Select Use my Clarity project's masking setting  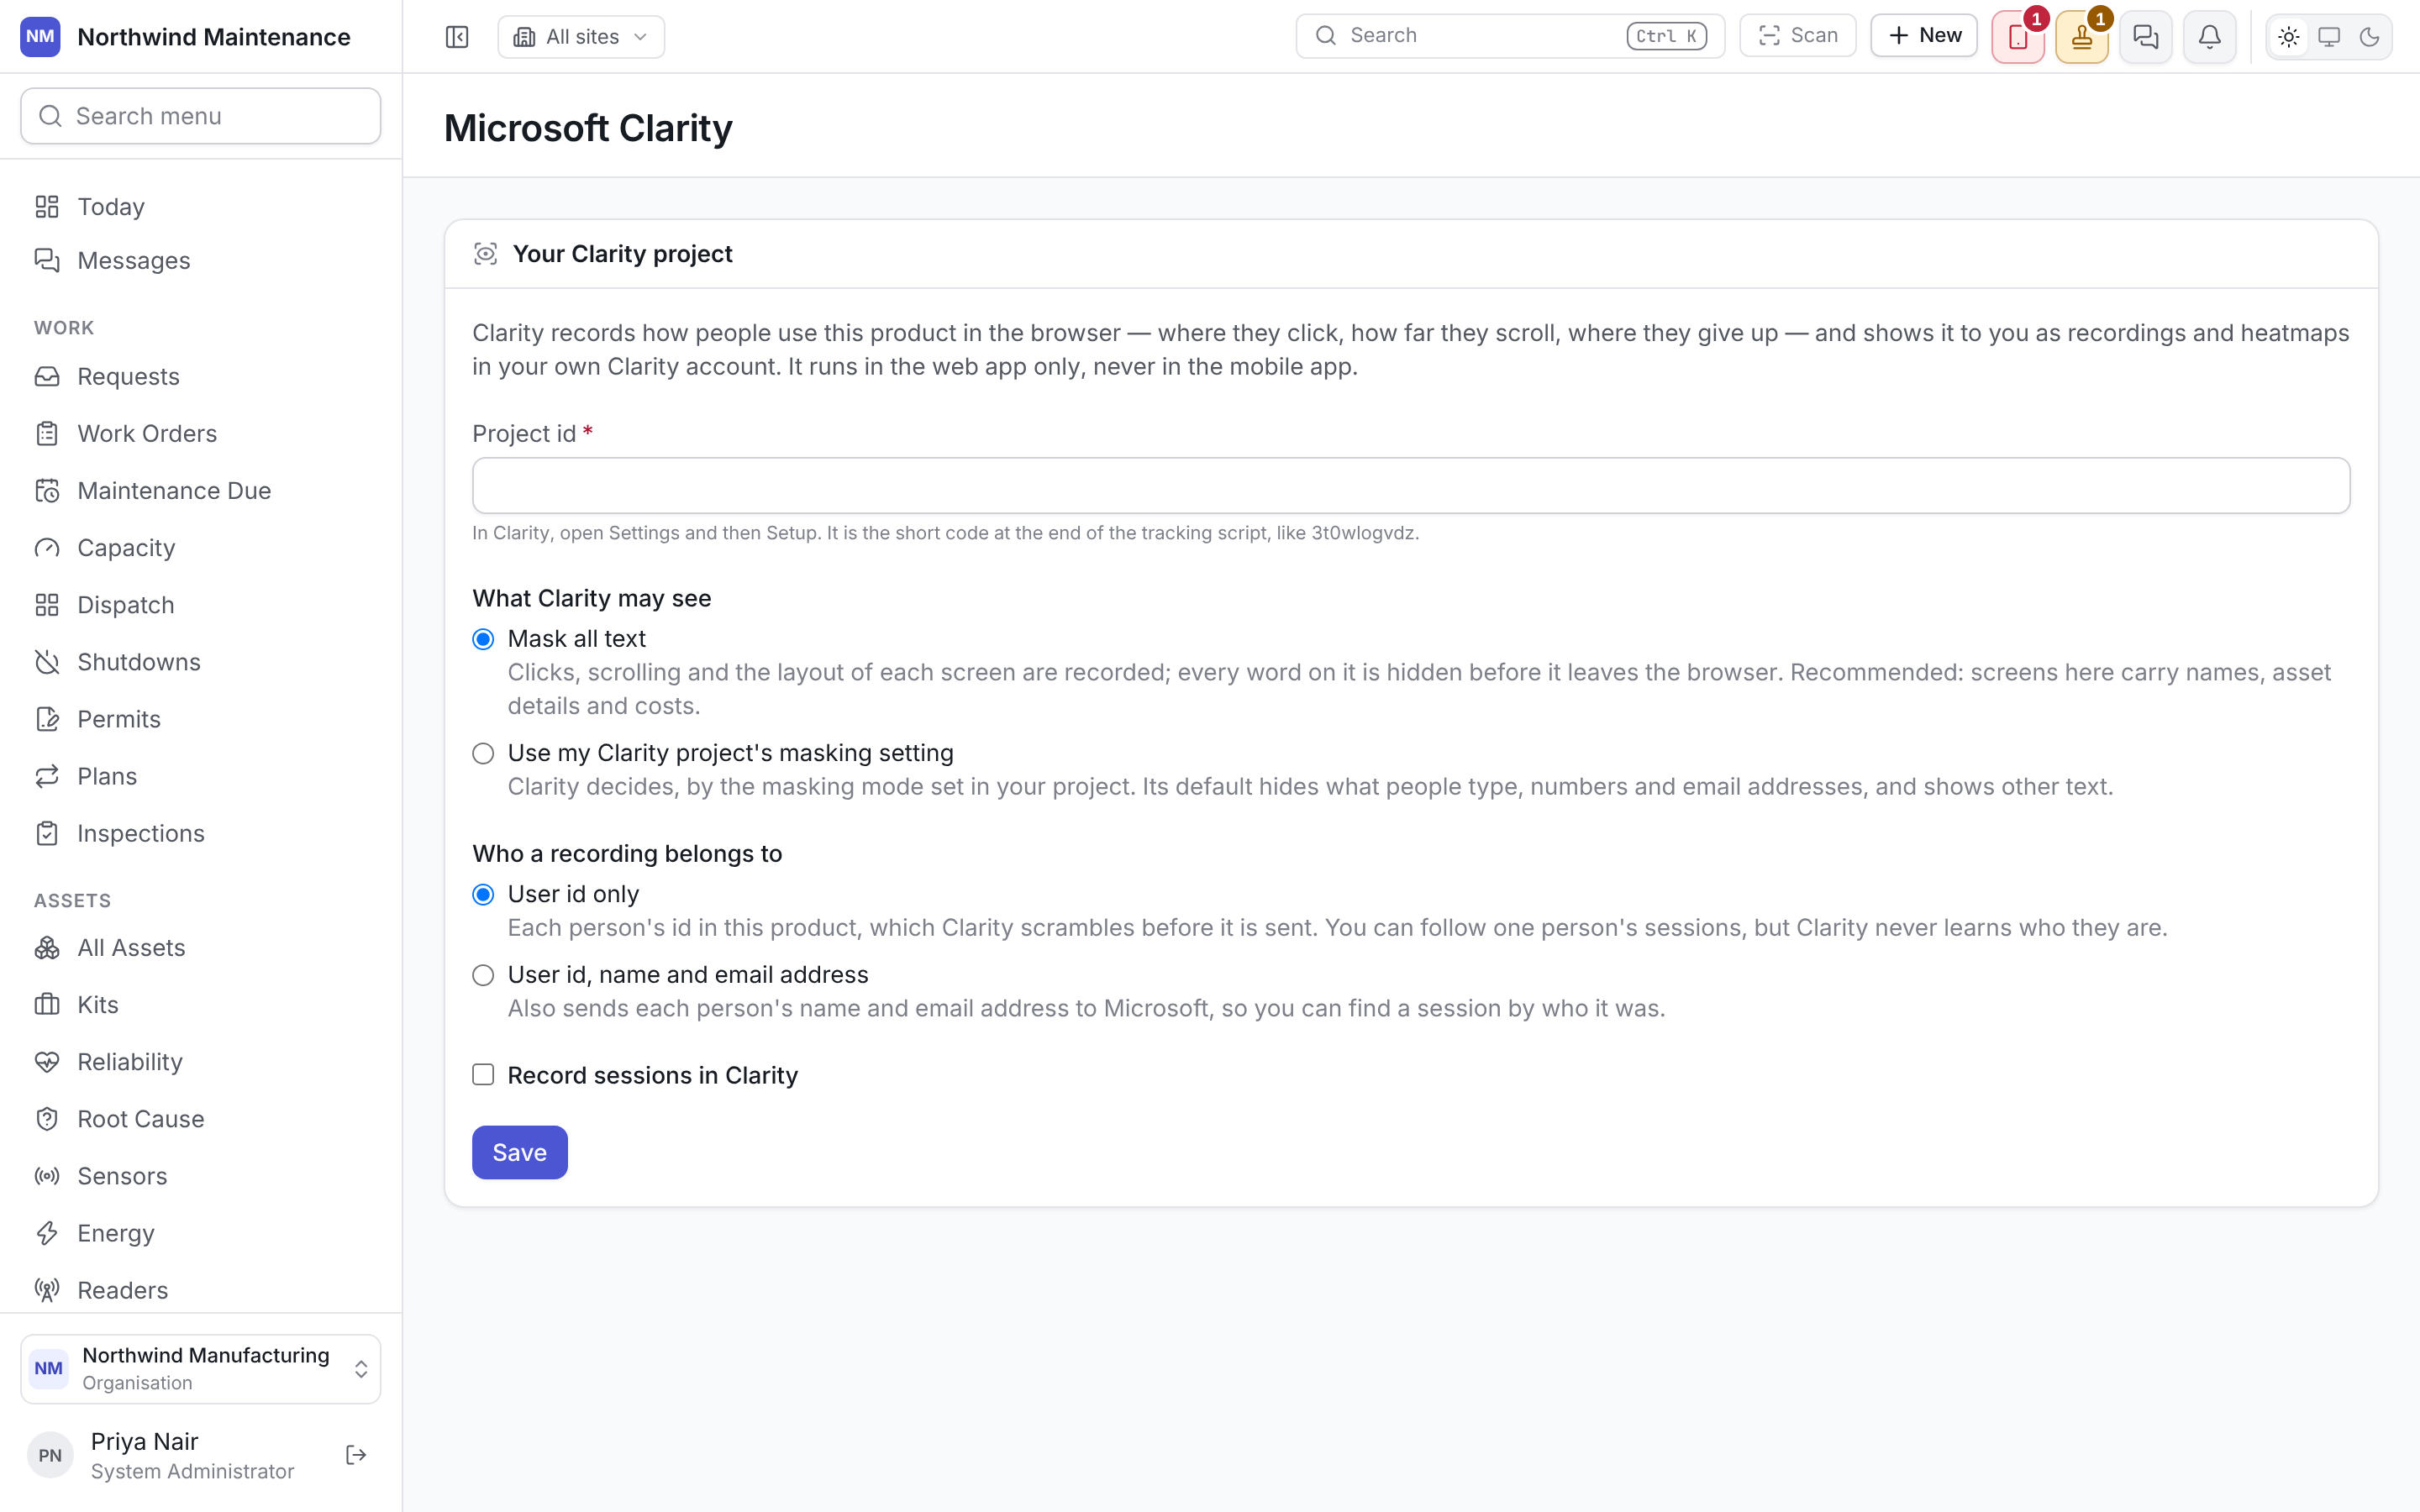pyautogui.click(x=483, y=753)
